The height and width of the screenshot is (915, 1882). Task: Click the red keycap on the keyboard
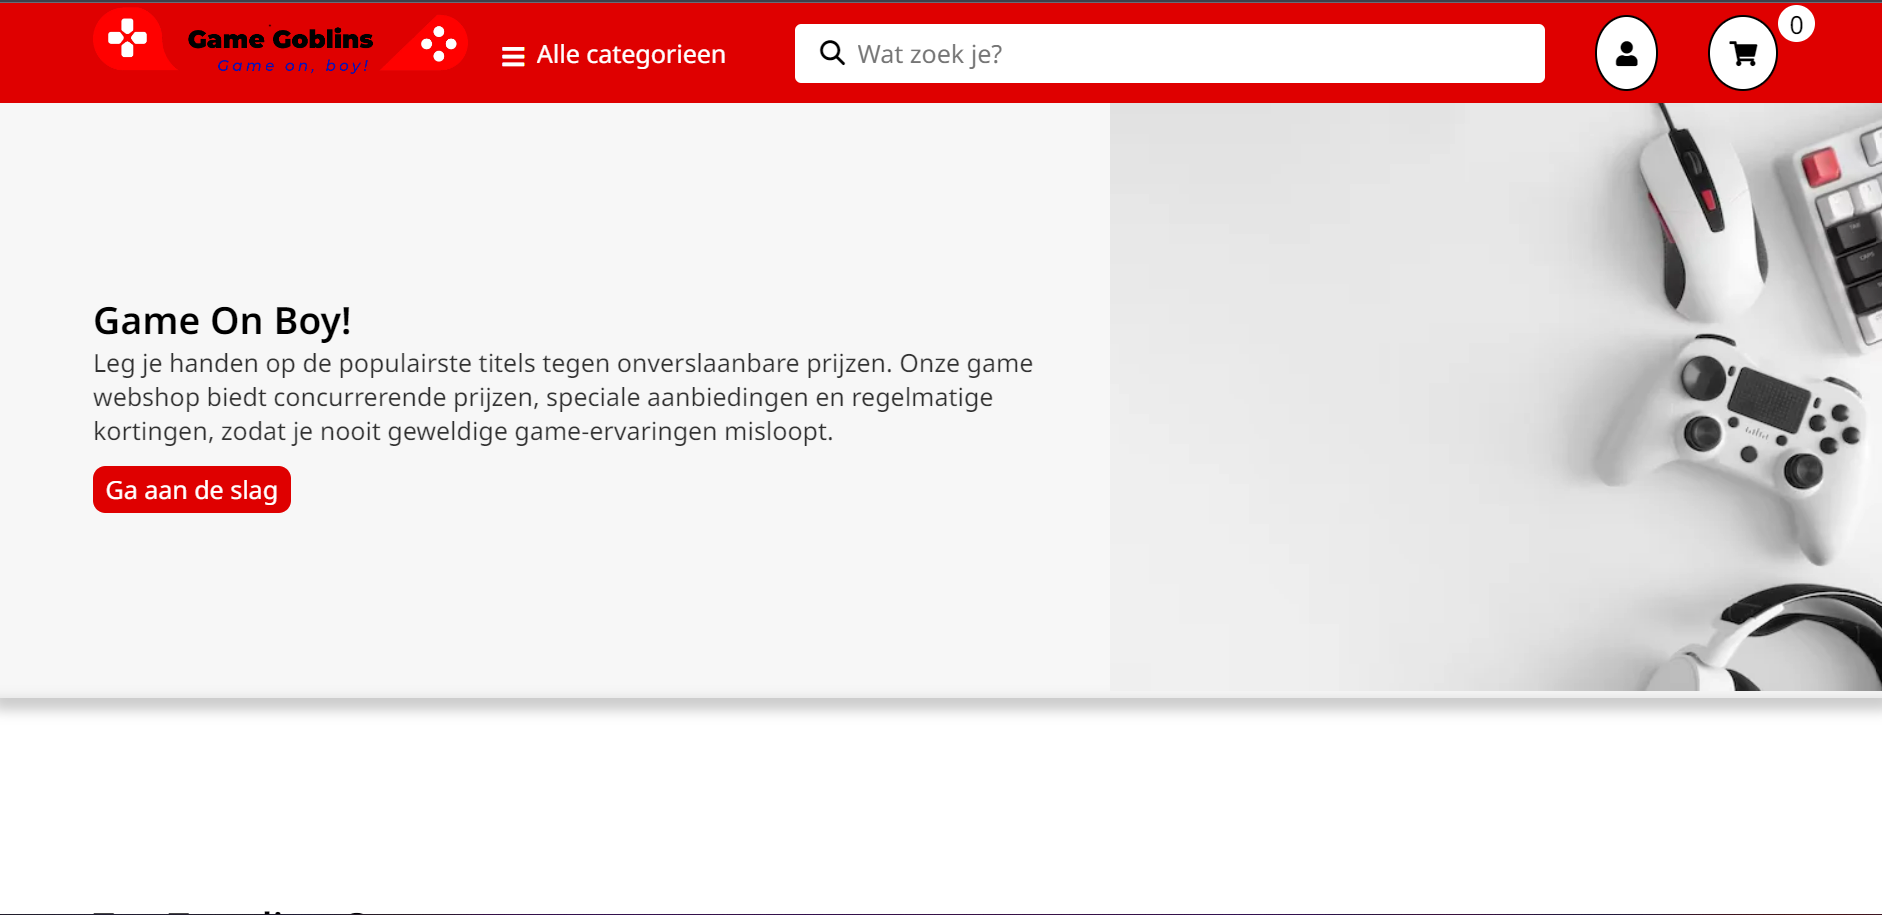tap(1820, 165)
